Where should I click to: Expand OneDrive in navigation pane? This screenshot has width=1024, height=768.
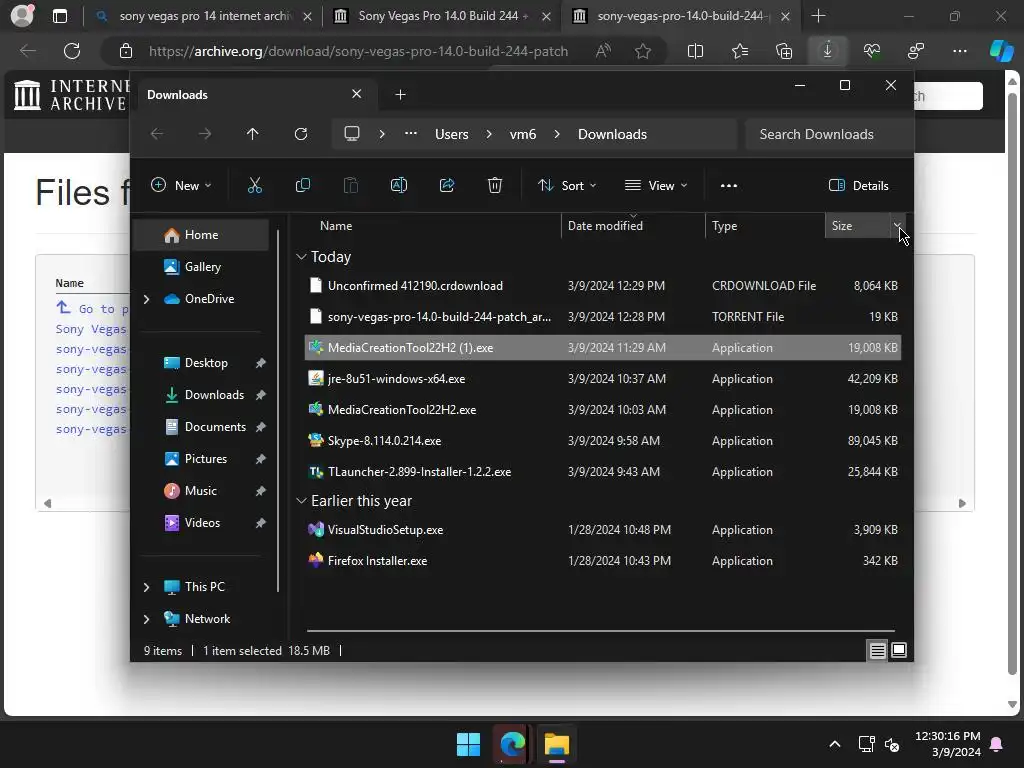tap(146, 299)
